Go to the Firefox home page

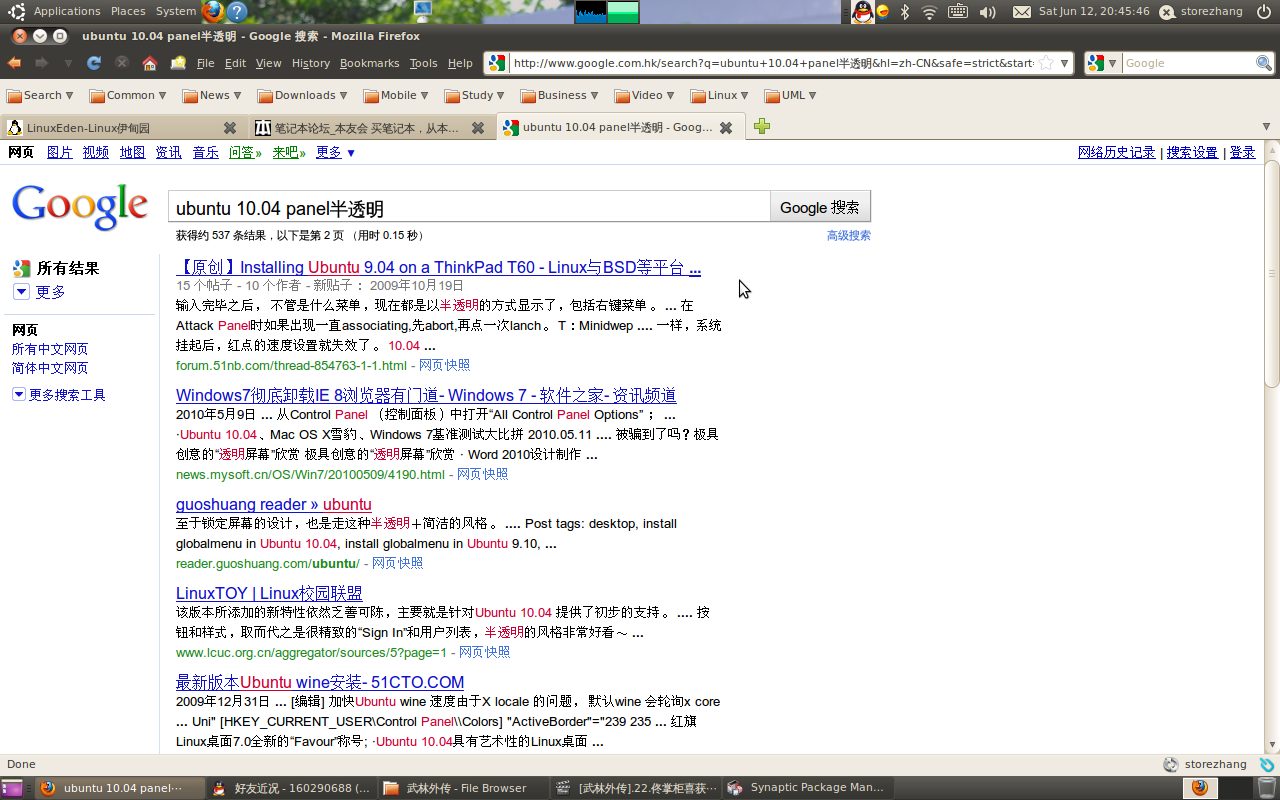point(150,63)
